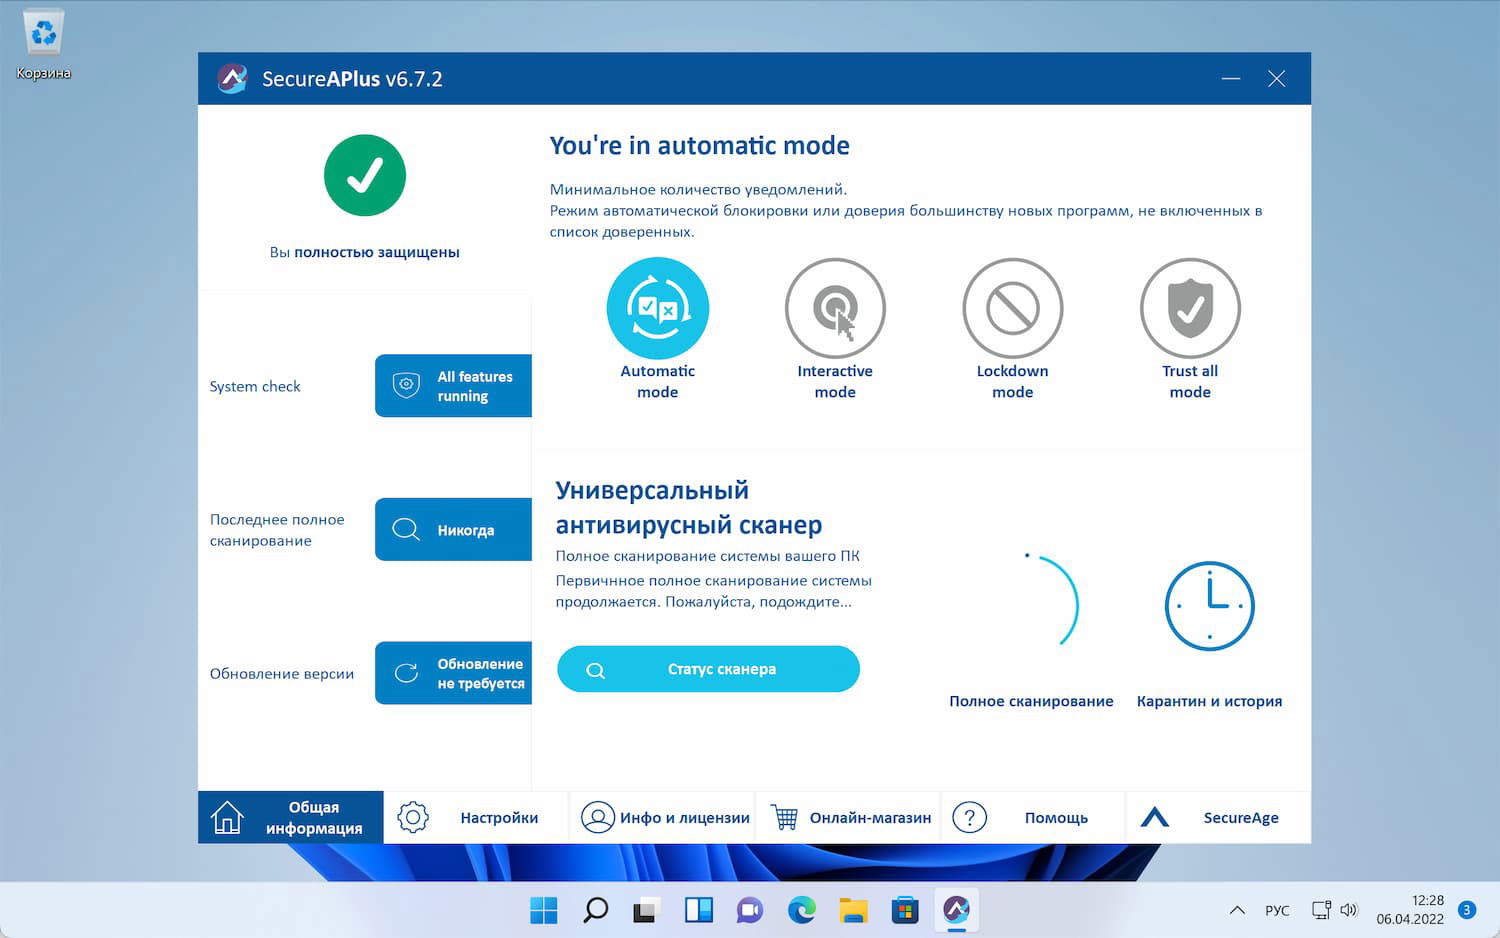
Task: Click the Automatic mode label text
Action: pos(657,381)
